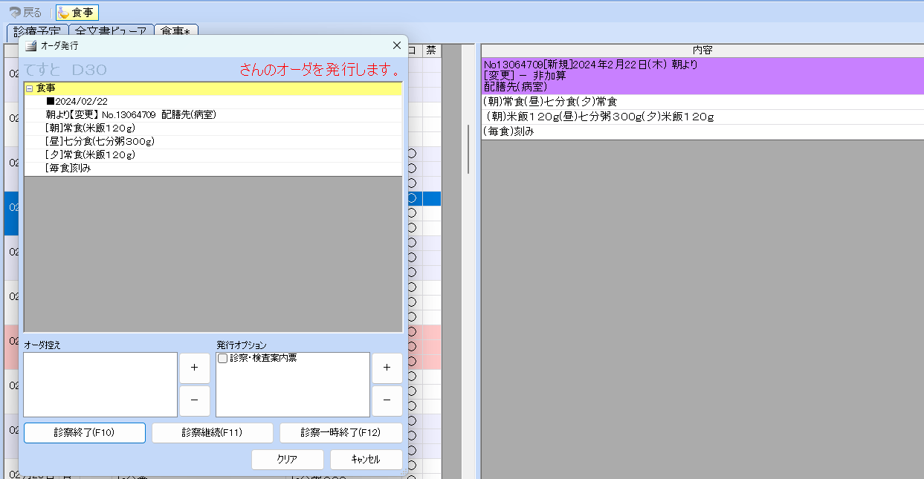This screenshot has width=924, height=479.
Task: Click the 内容 column header
Action: (702, 51)
